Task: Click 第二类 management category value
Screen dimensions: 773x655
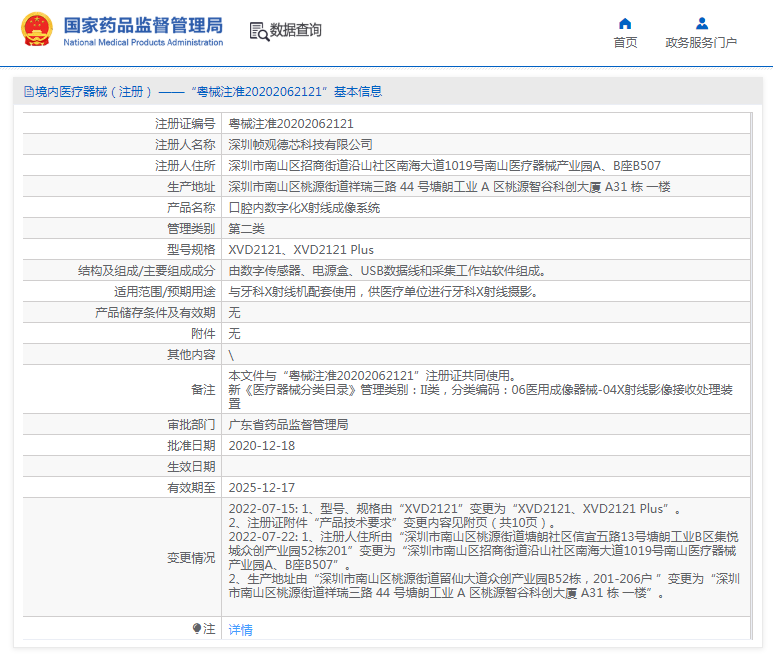Action: click(x=246, y=229)
